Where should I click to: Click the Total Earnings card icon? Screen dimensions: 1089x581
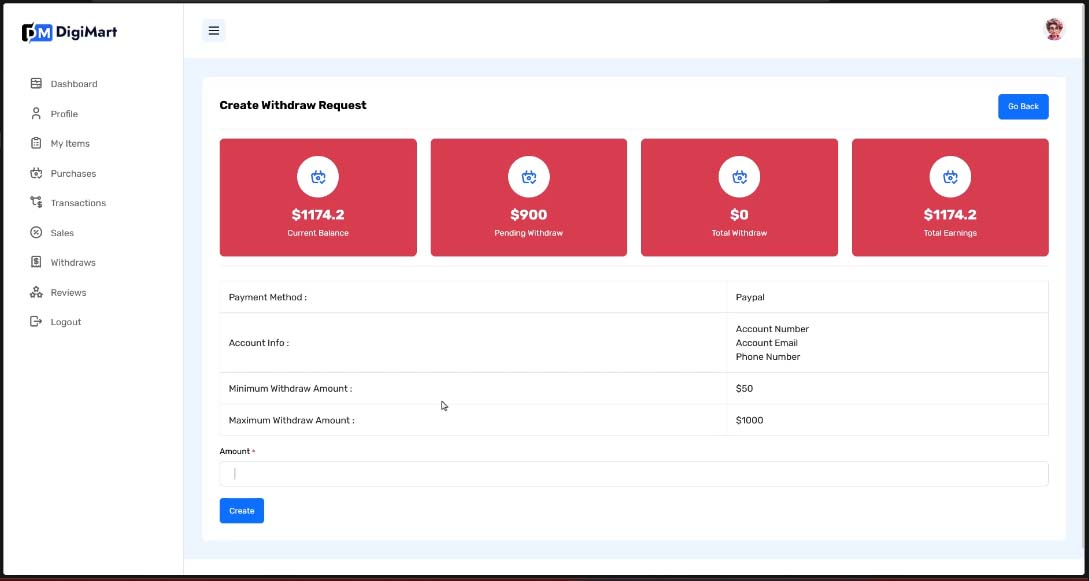point(950,177)
